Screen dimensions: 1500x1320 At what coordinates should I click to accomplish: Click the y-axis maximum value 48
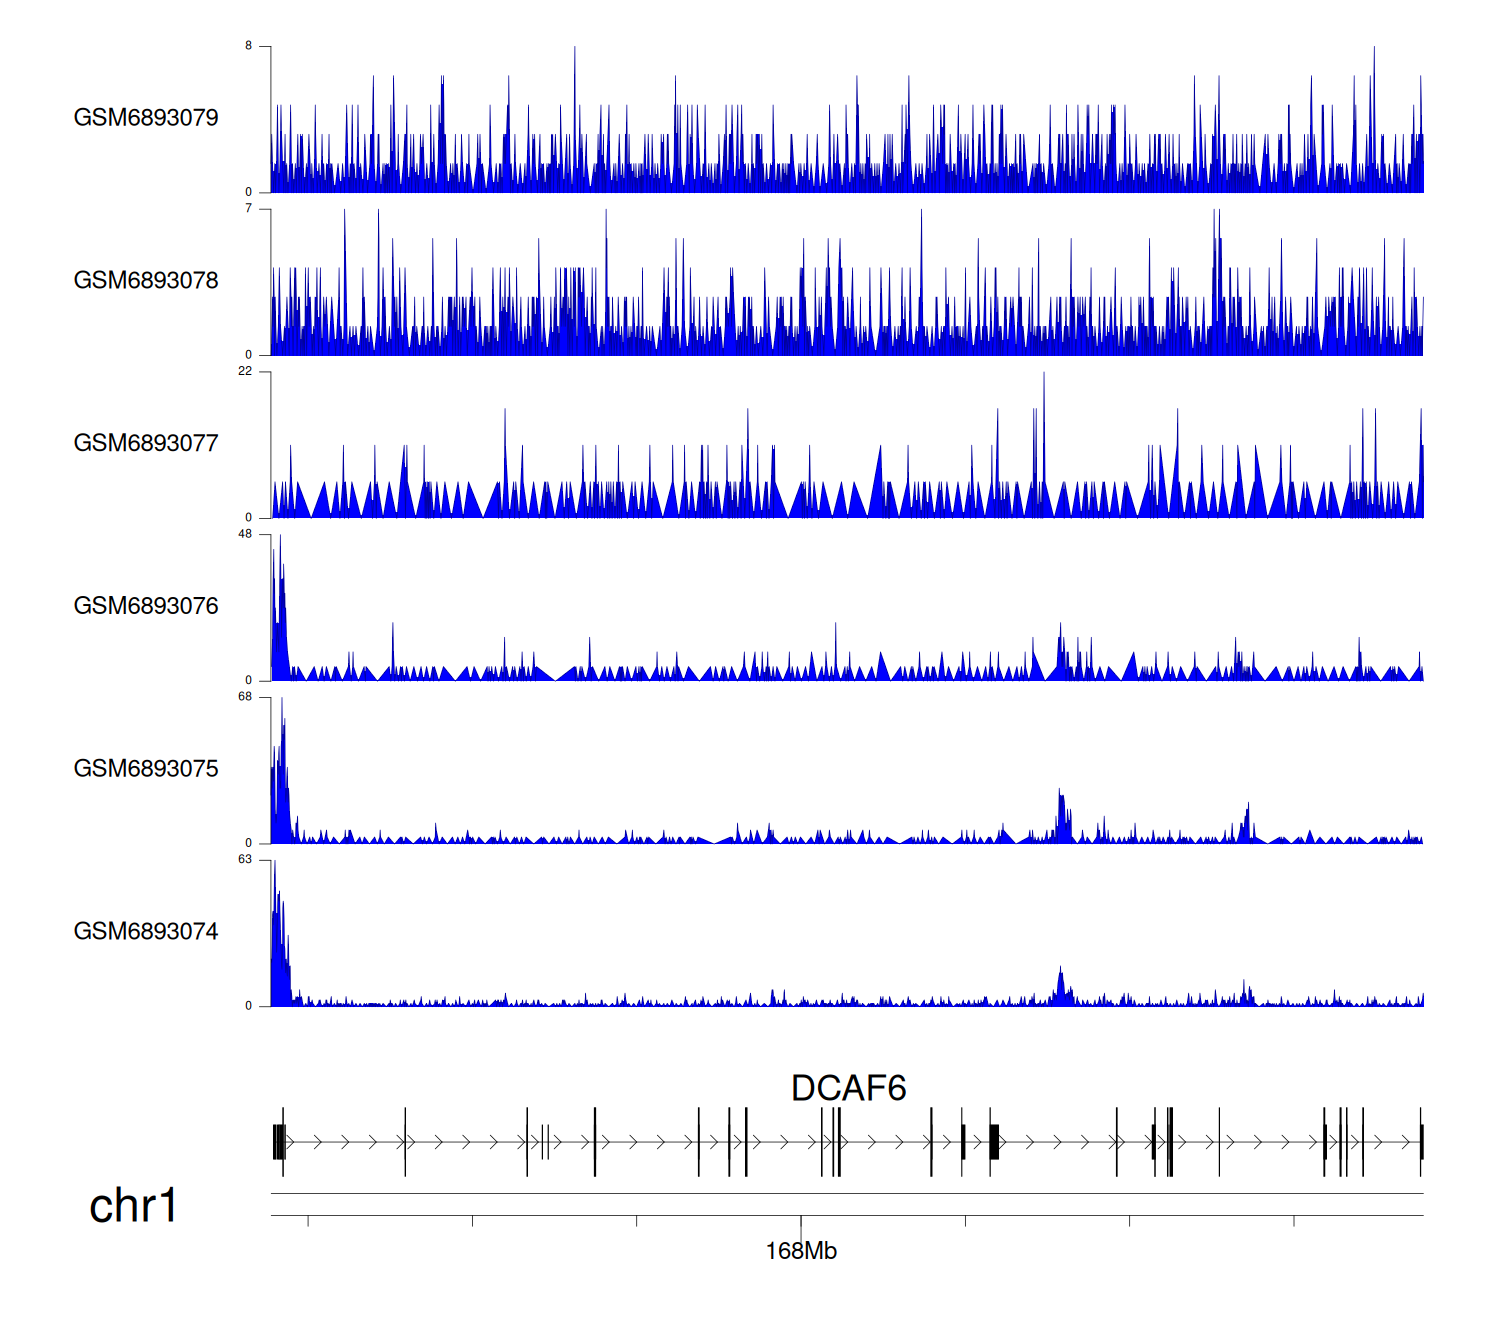[x=245, y=535]
